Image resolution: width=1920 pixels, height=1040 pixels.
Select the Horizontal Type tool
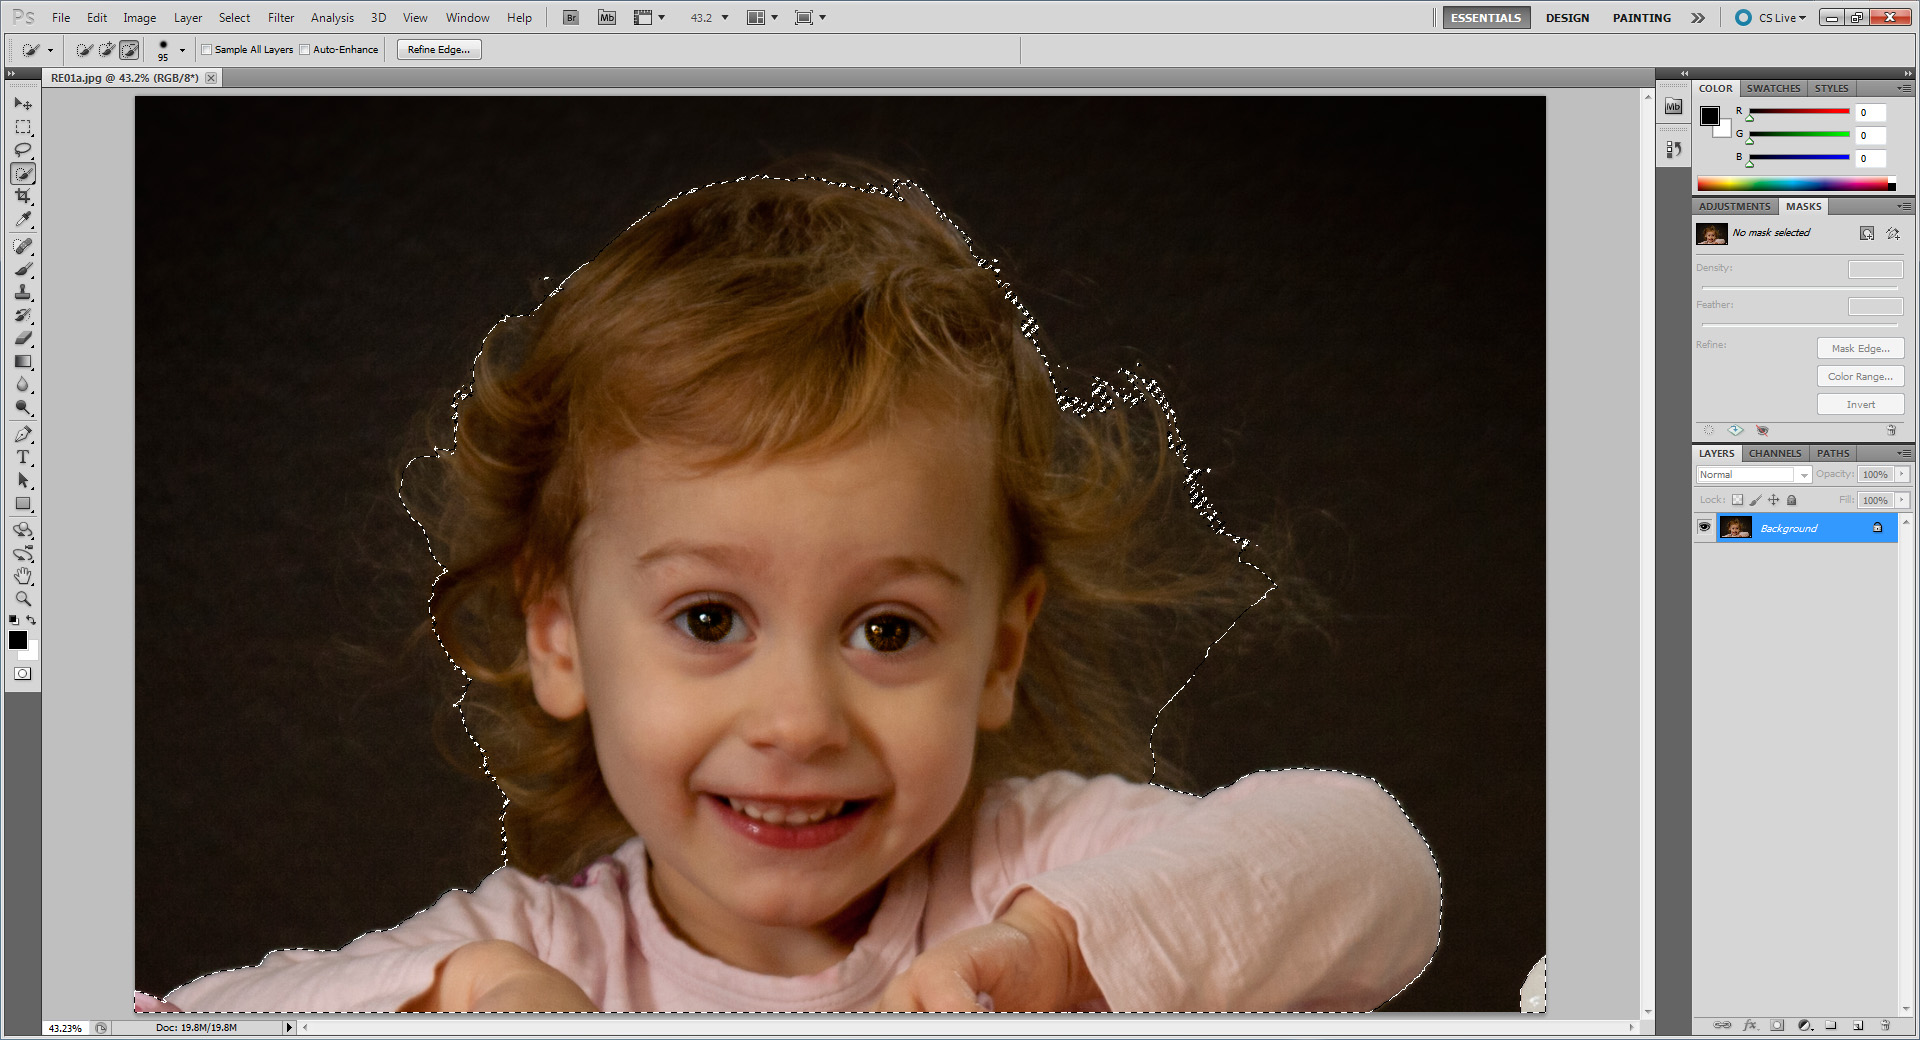23,457
